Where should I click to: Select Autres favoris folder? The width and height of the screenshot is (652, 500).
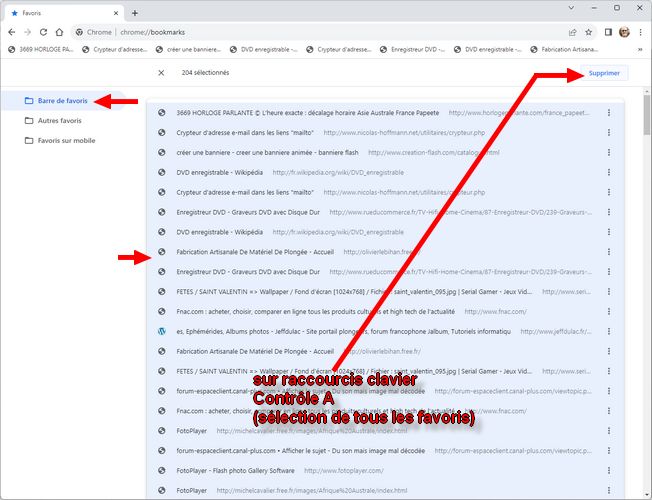[59, 121]
